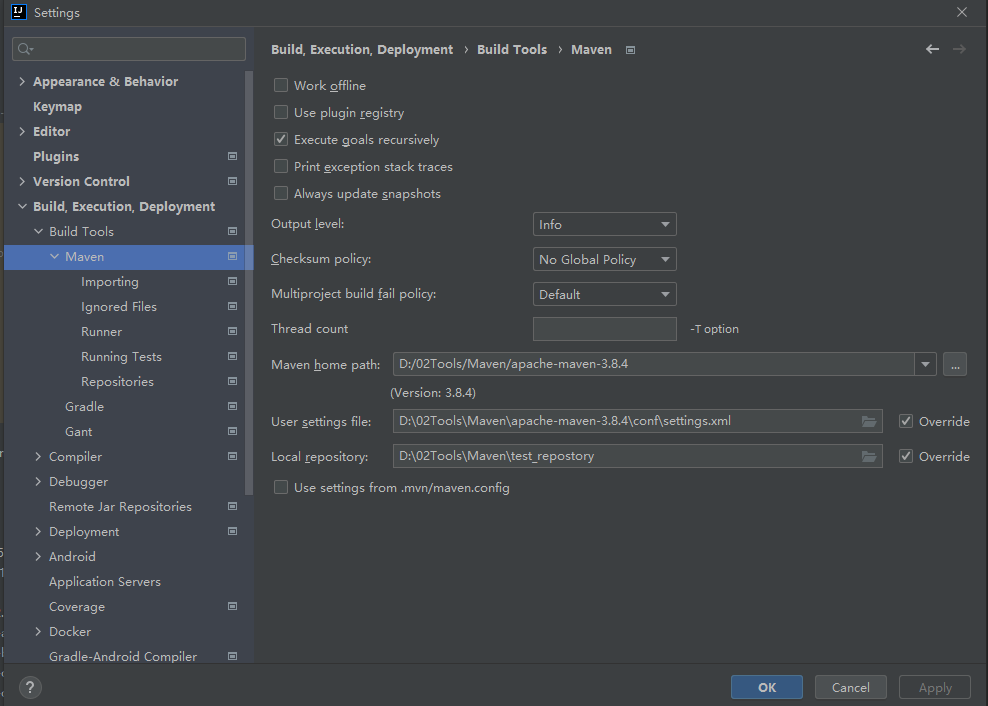The height and width of the screenshot is (706, 988).
Task: Close the Settings dialog
Action: point(962,12)
